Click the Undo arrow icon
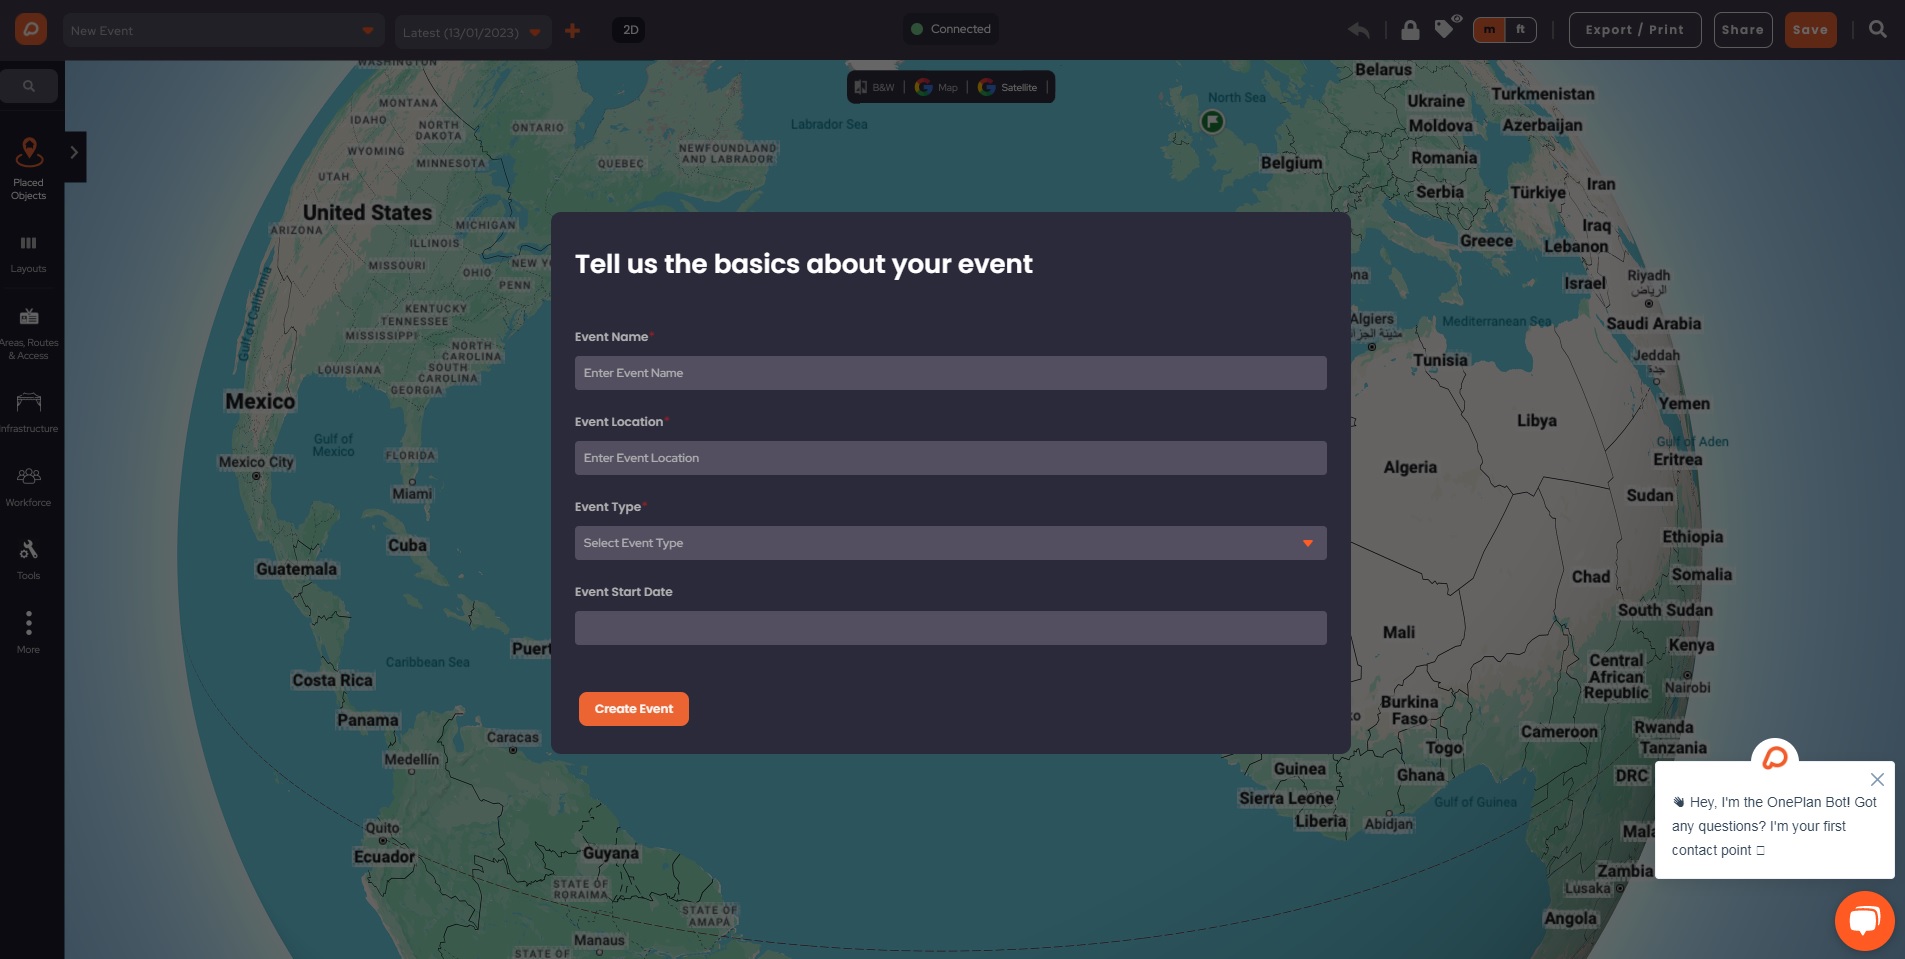 (x=1360, y=30)
